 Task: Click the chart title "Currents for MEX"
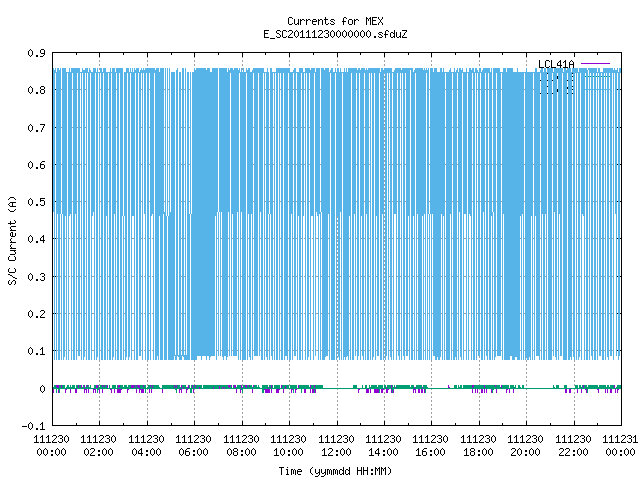[x=335, y=21]
